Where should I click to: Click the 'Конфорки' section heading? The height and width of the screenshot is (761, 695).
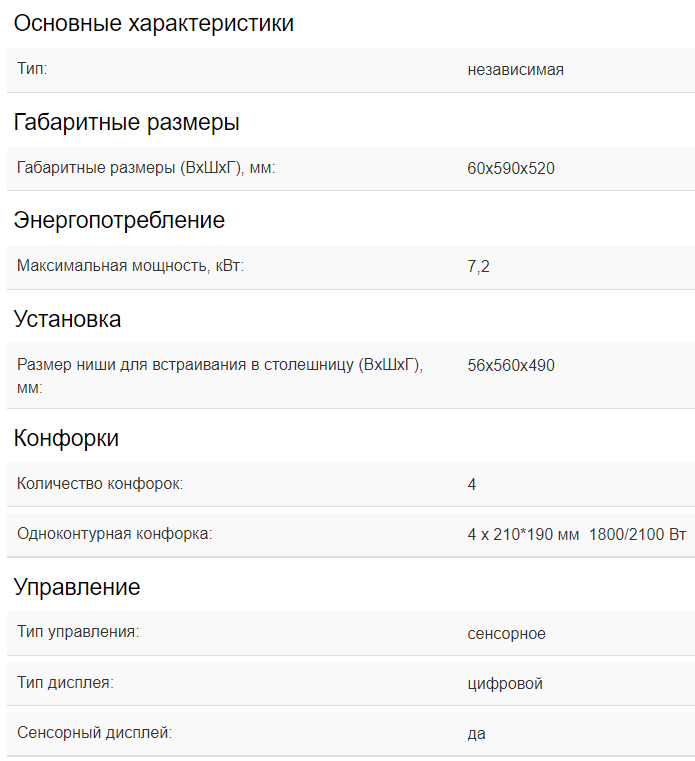66,438
